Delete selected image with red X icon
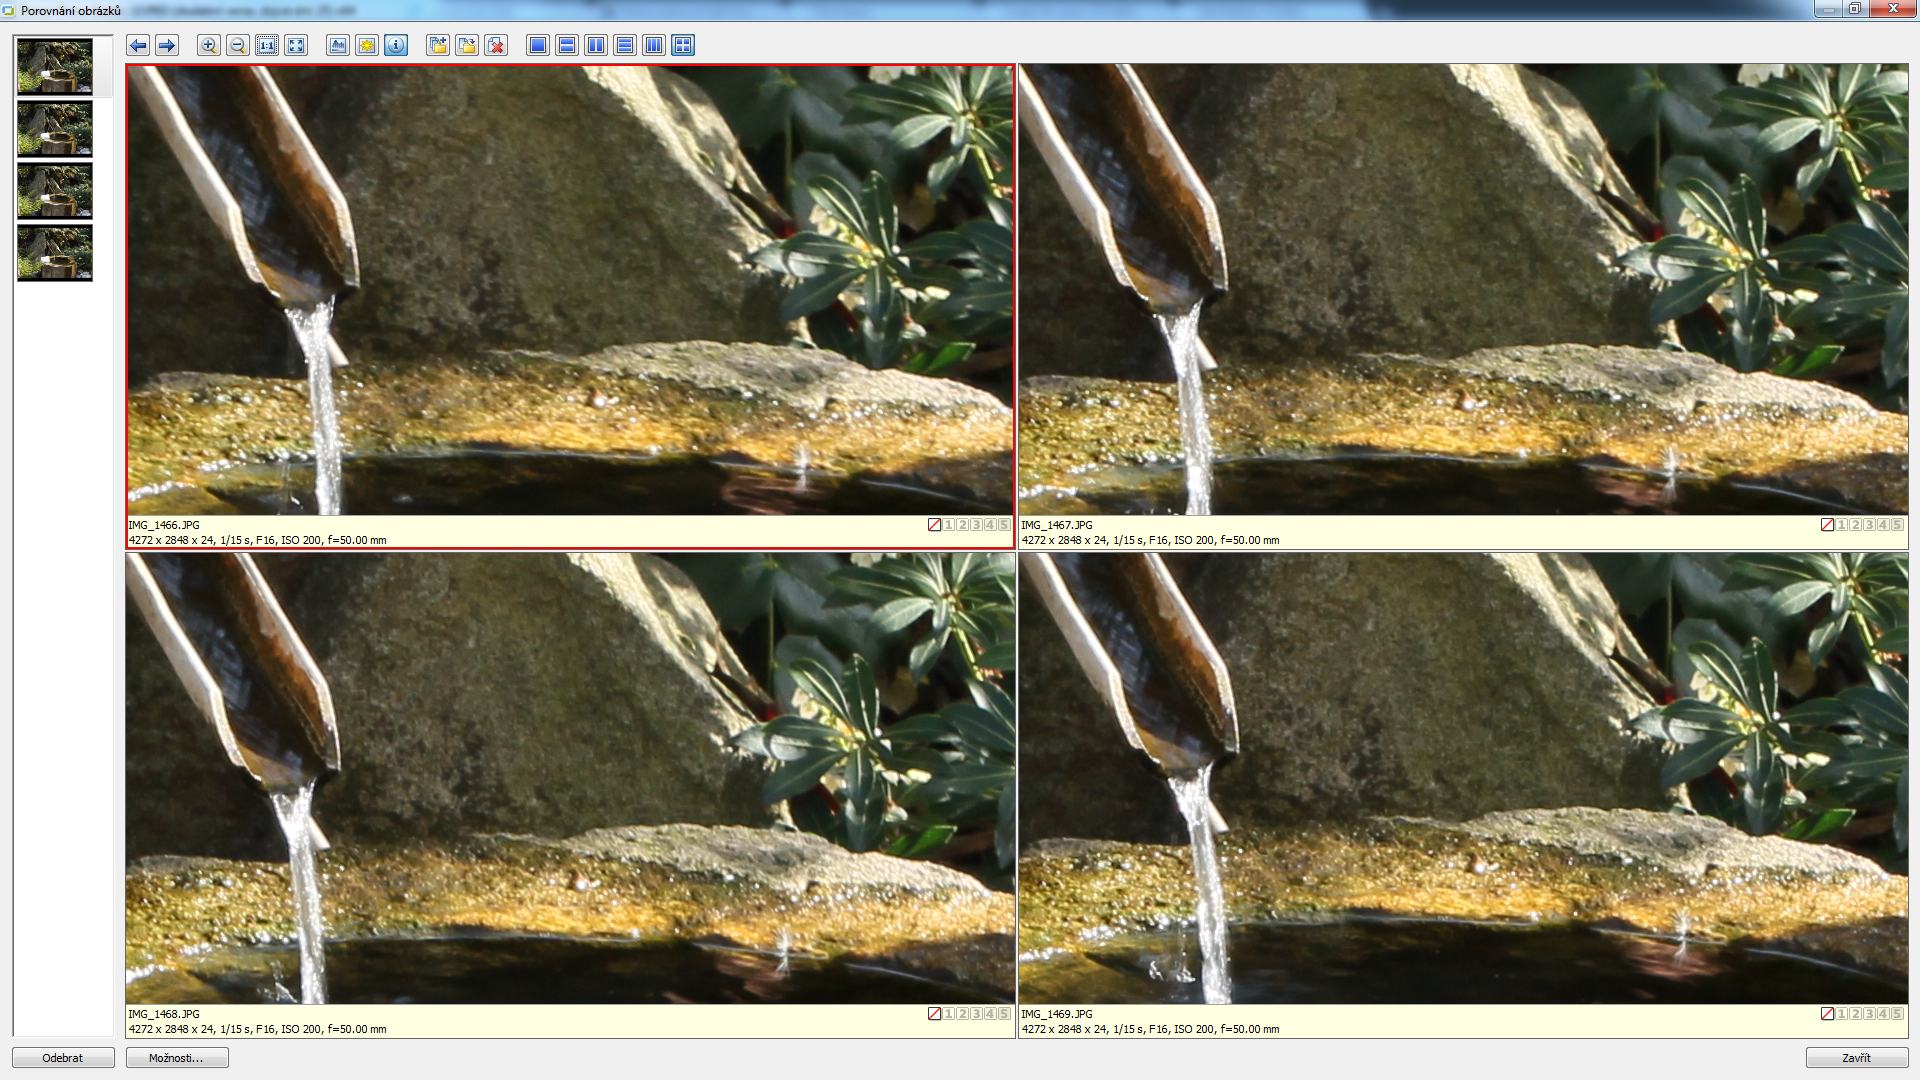This screenshot has height=1080, width=1920. point(496,45)
